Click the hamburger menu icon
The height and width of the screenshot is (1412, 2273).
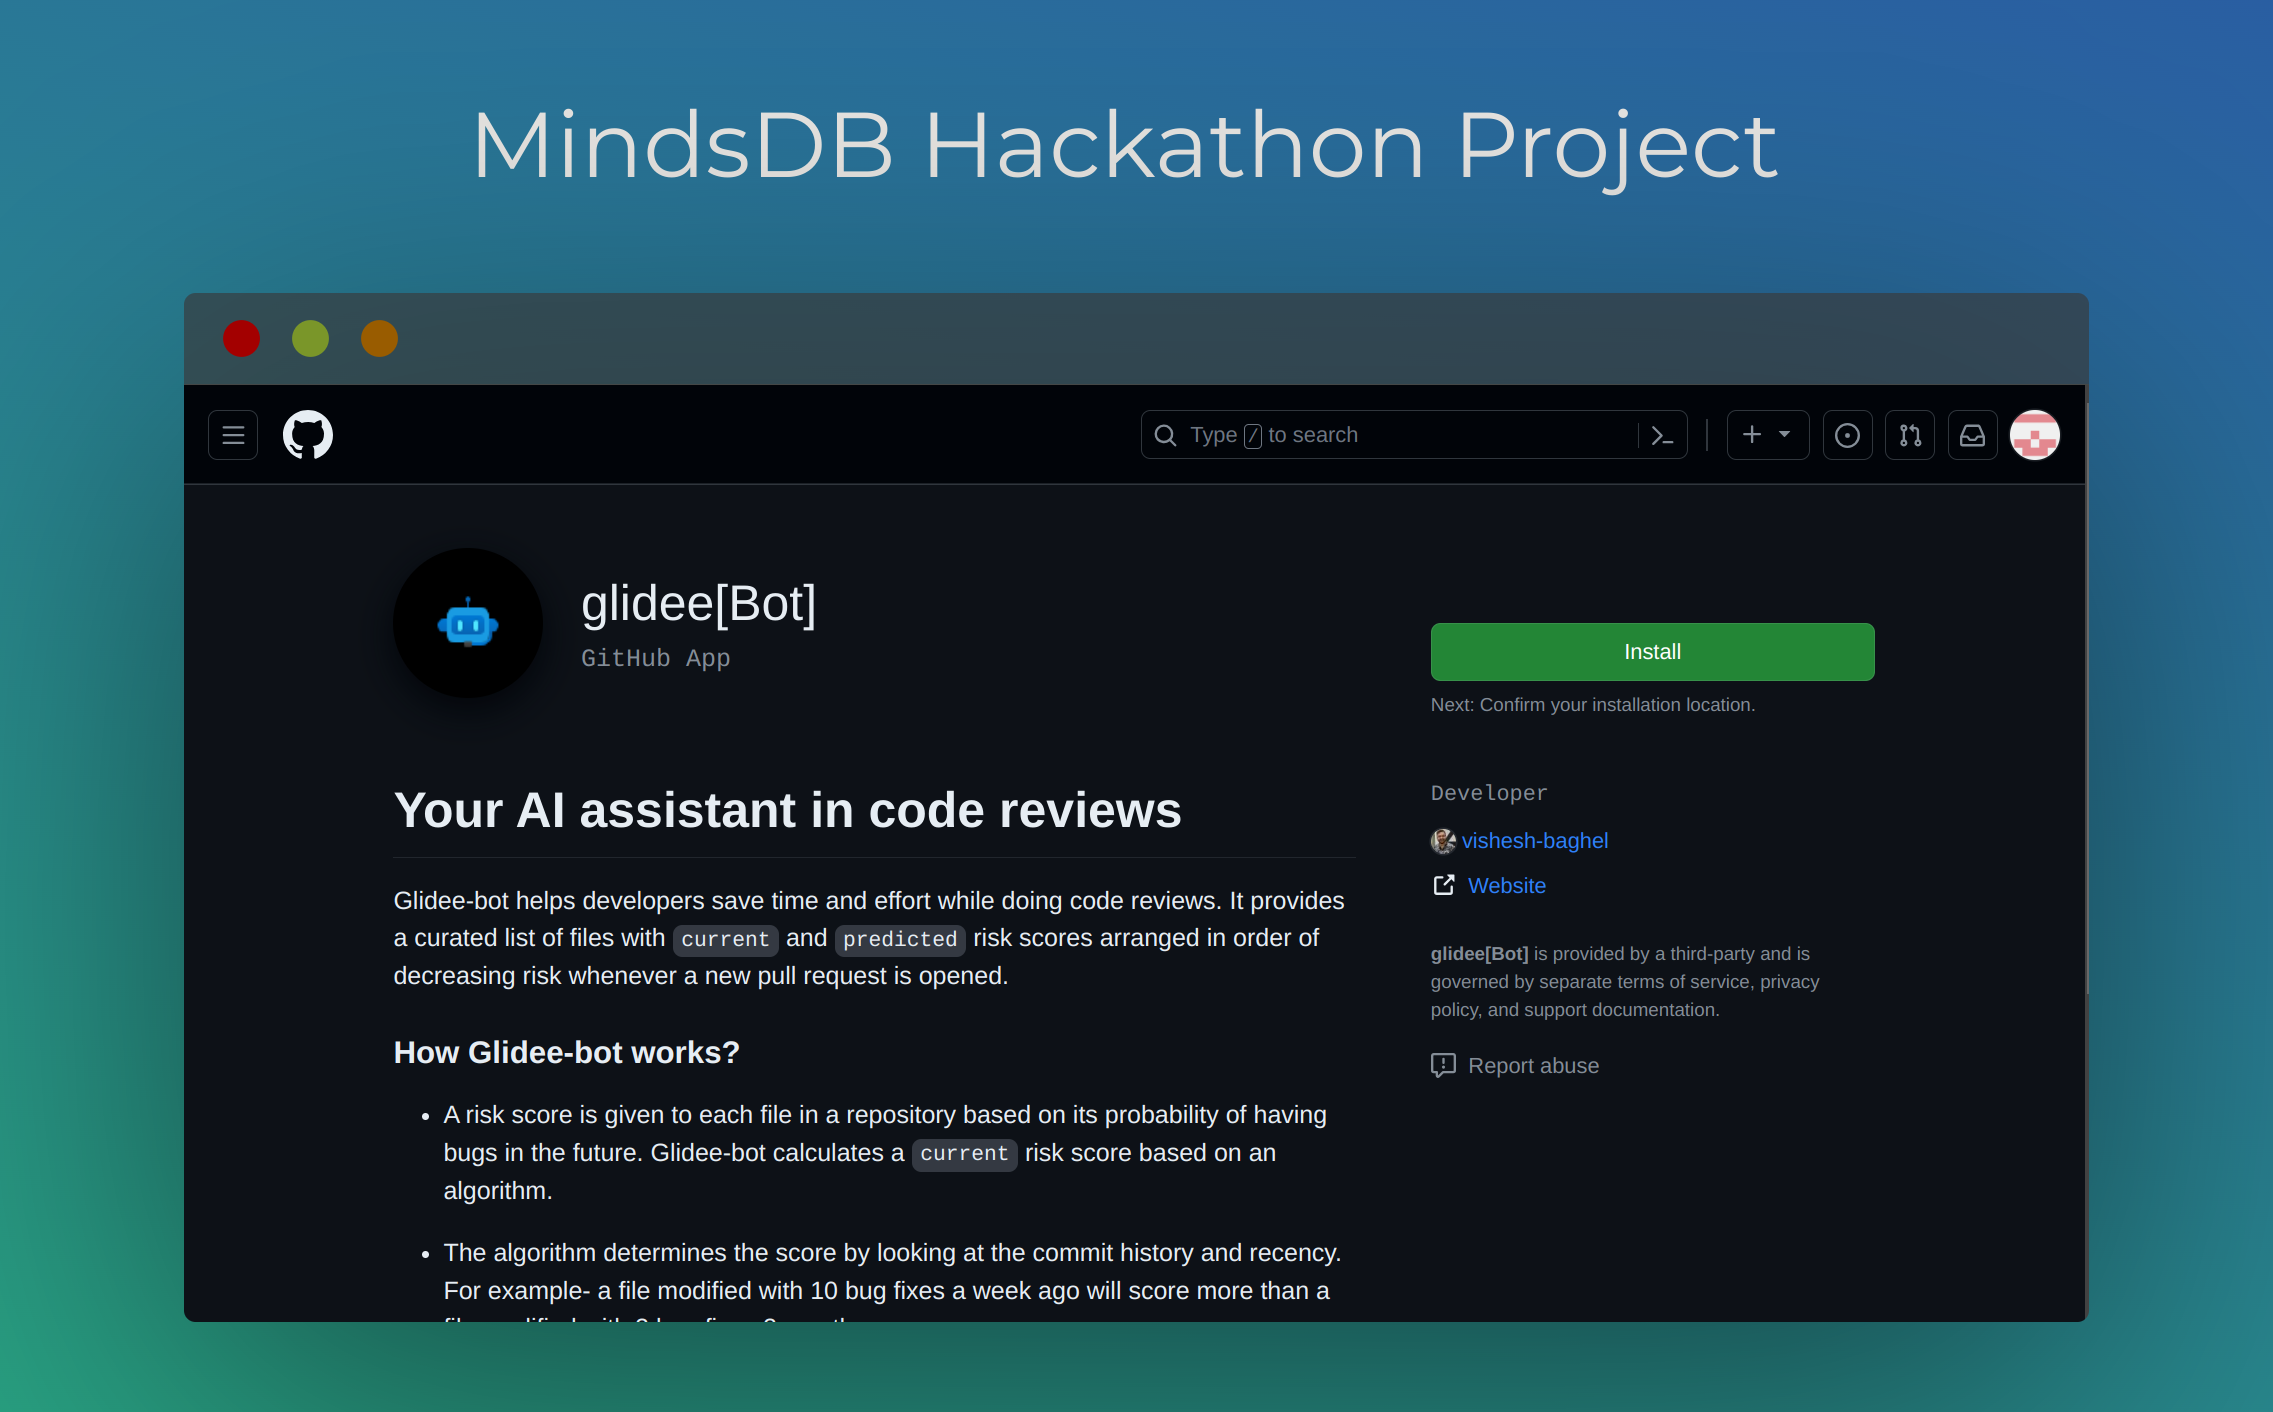coord(233,434)
